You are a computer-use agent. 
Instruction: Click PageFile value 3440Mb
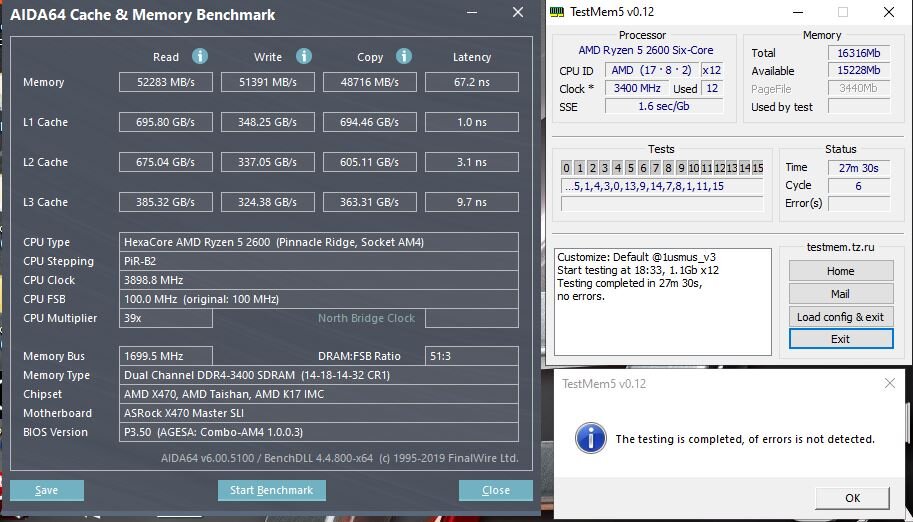coord(859,89)
